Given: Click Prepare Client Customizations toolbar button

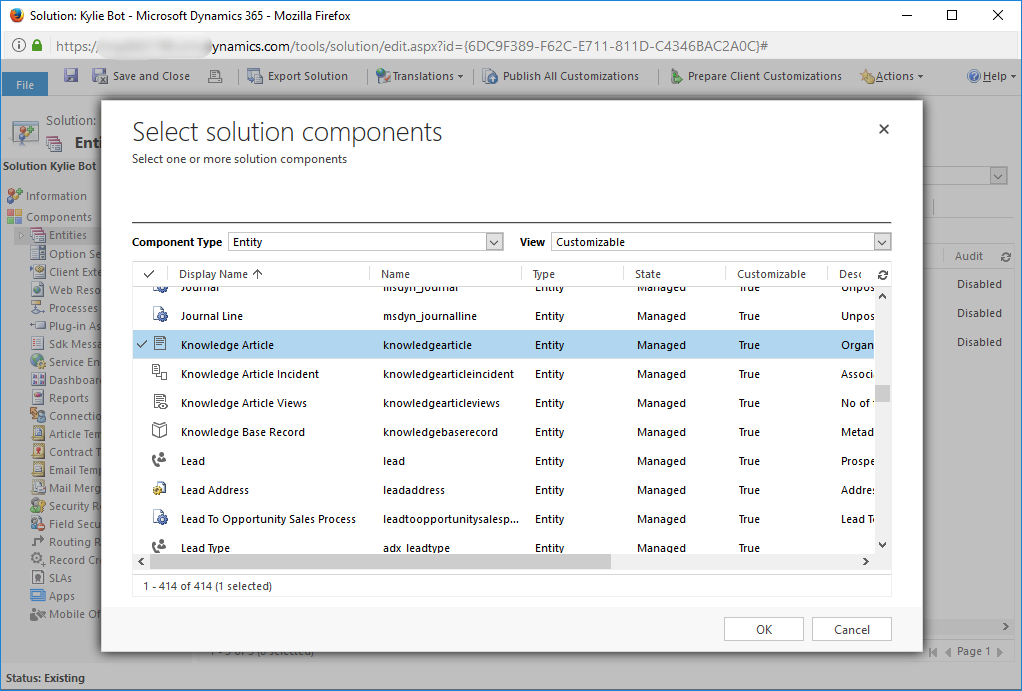Looking at the screenshot, I should (x=754, y=76).
